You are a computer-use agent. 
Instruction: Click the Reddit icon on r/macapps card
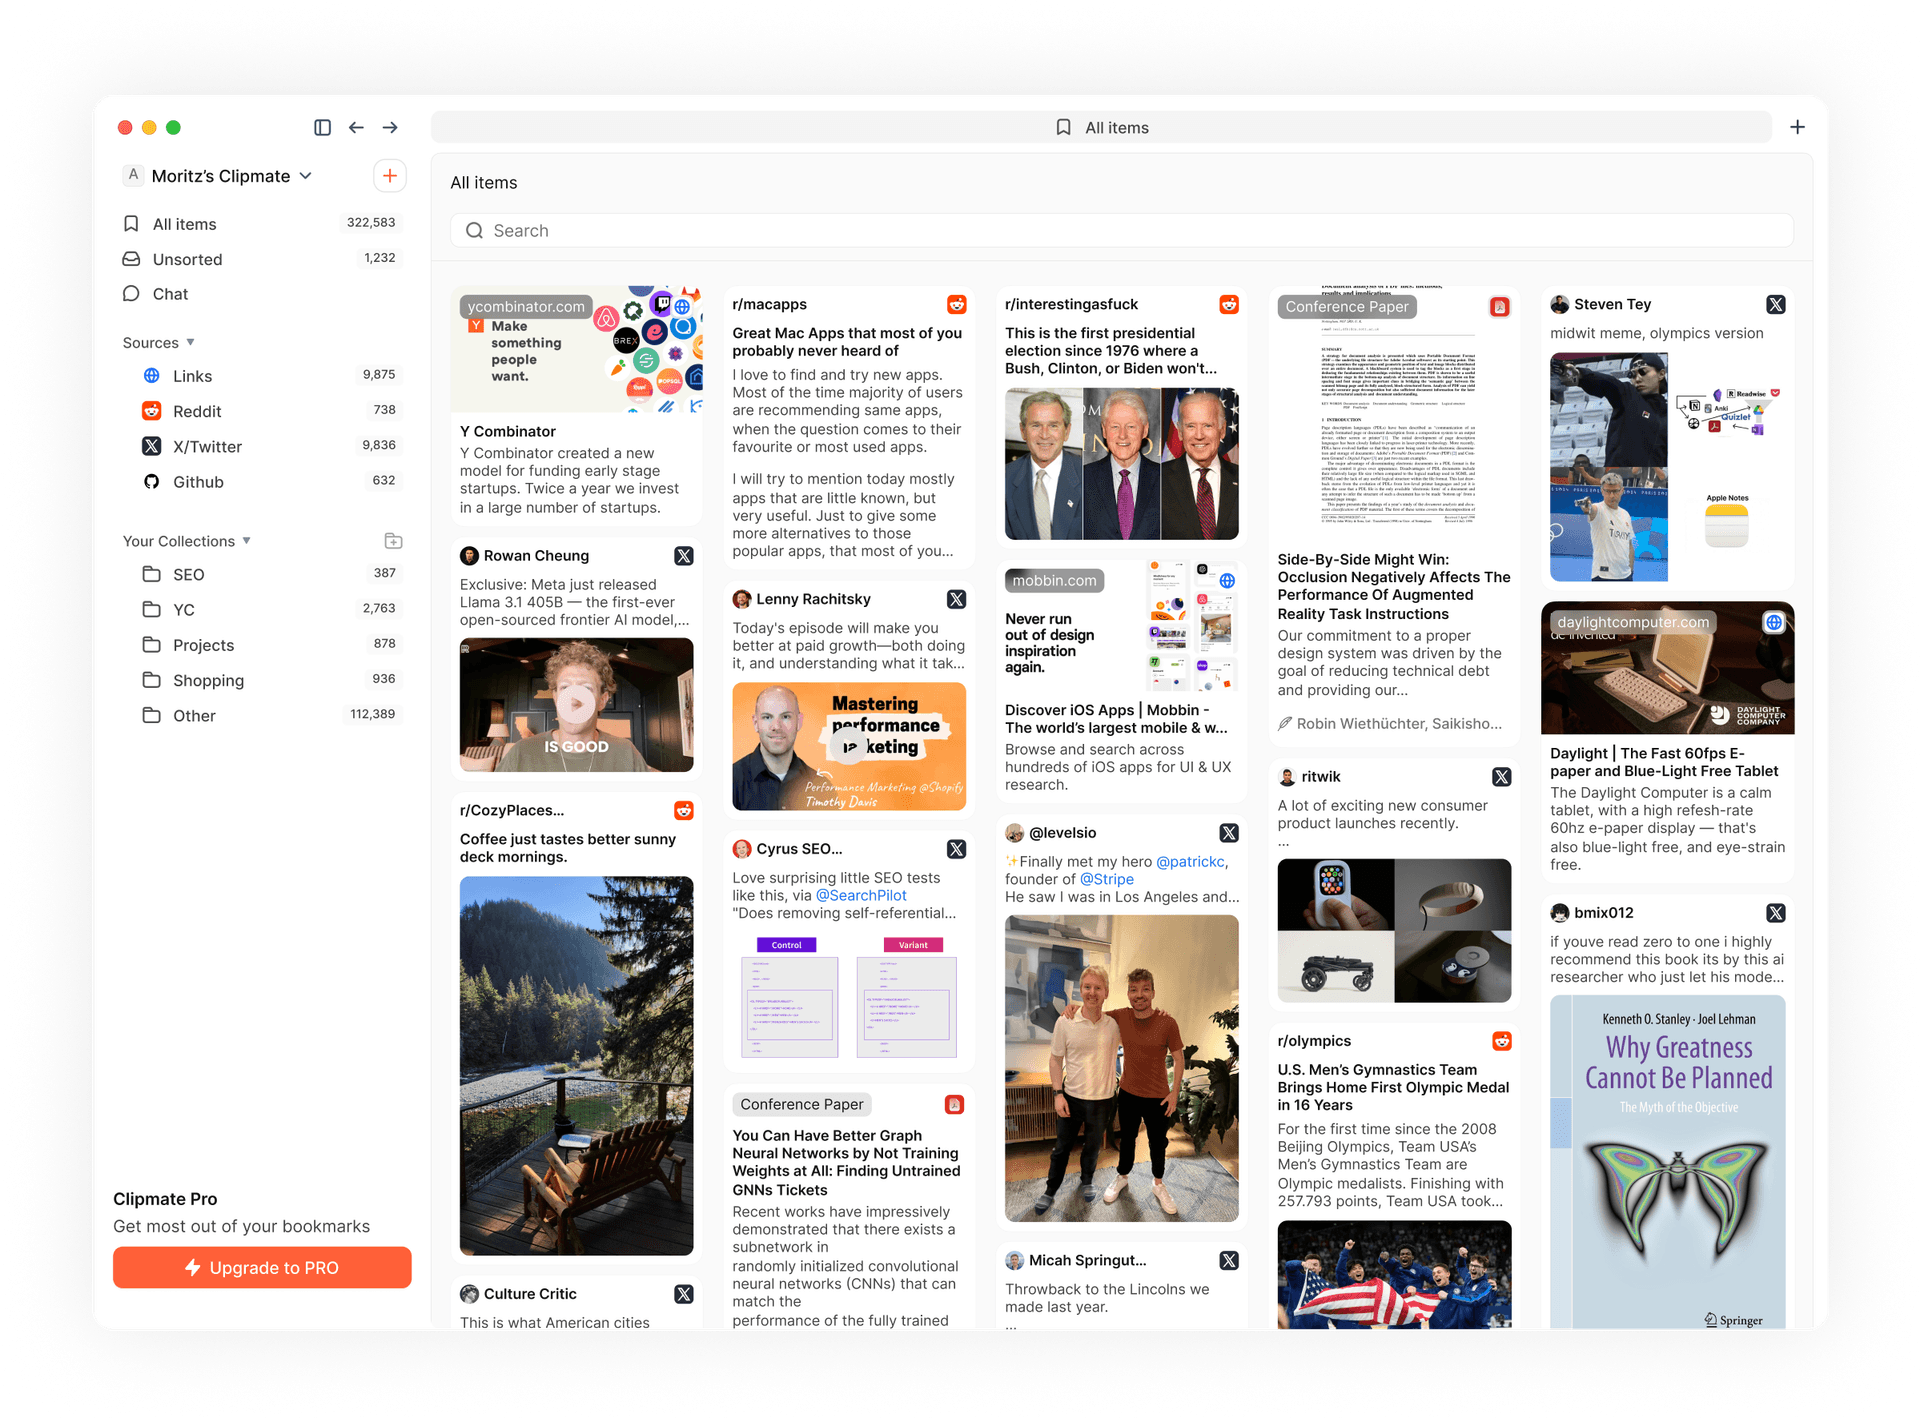pyautogui.click(x=956, y=304)
